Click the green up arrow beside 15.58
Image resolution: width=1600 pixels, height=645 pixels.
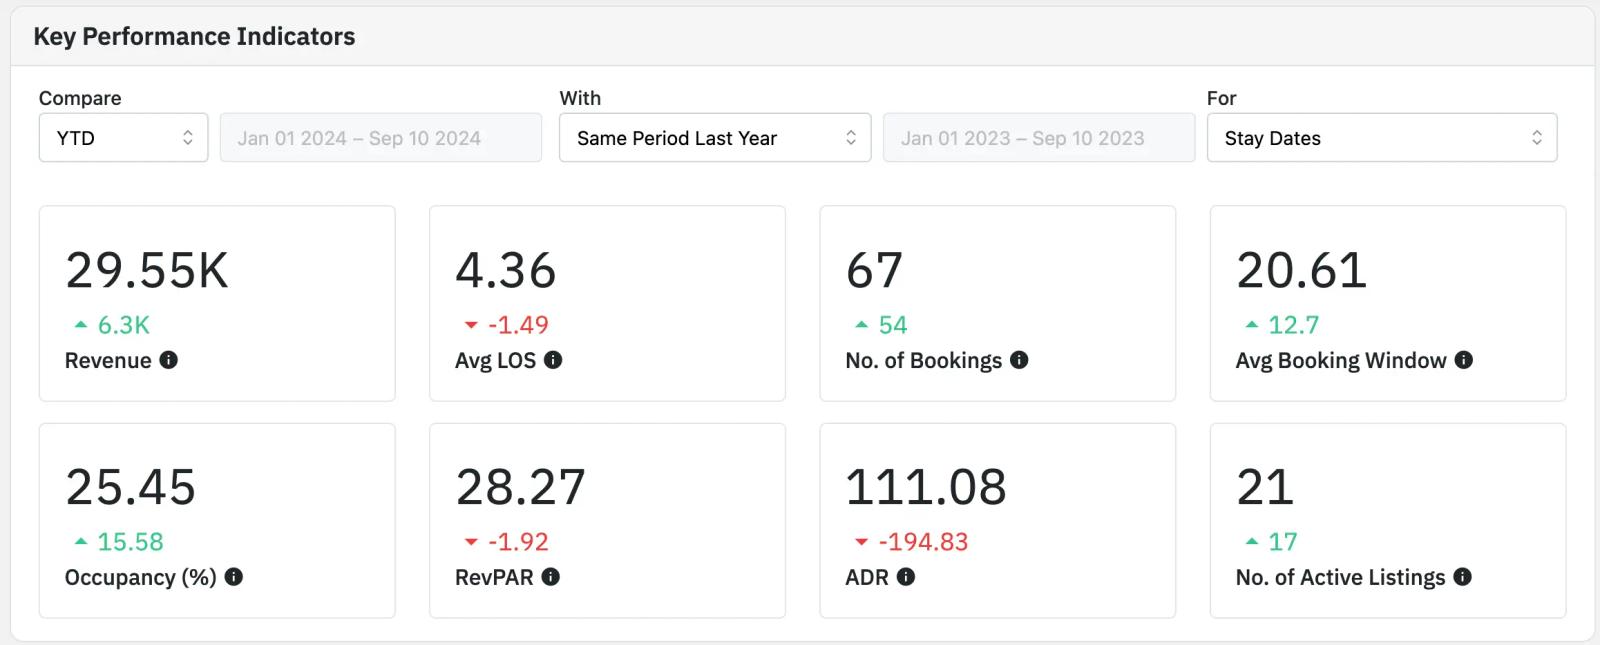81,542
